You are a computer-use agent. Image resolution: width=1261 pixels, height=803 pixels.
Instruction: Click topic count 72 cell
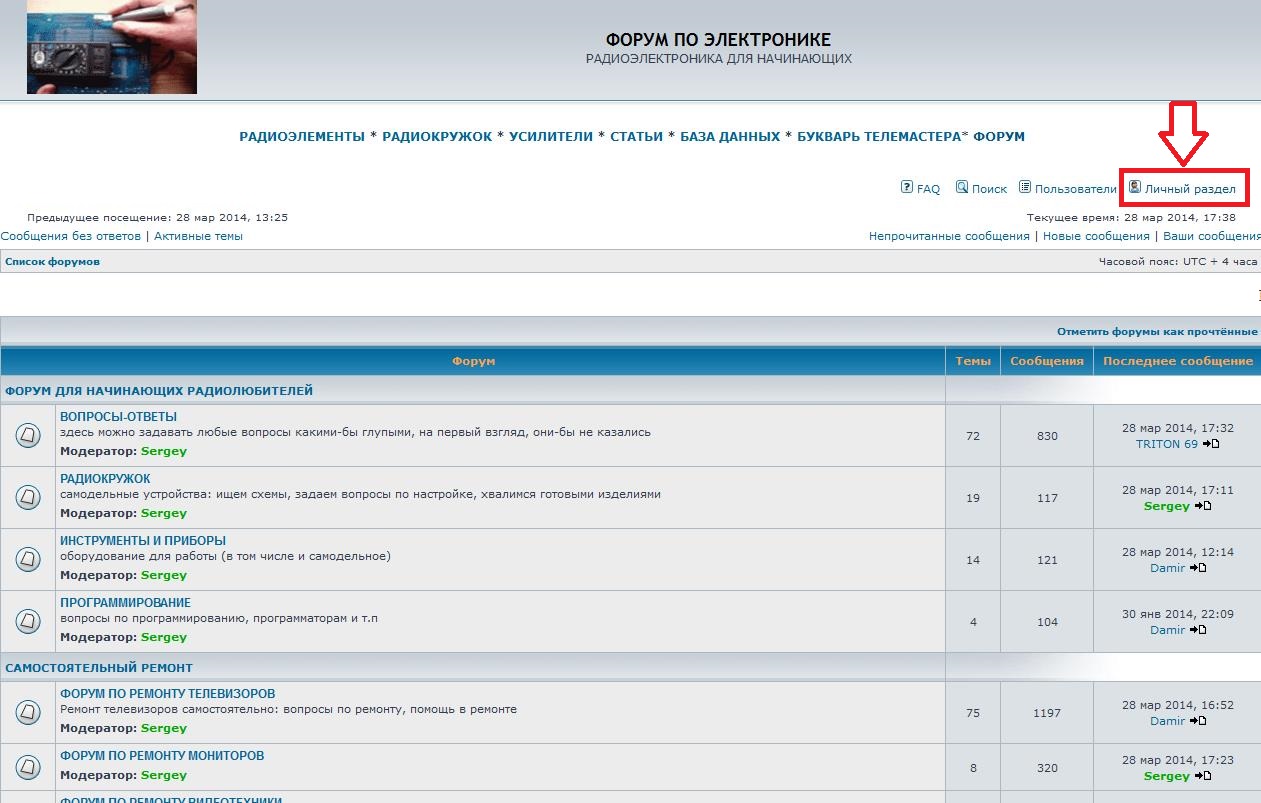(x=973, y=436)
